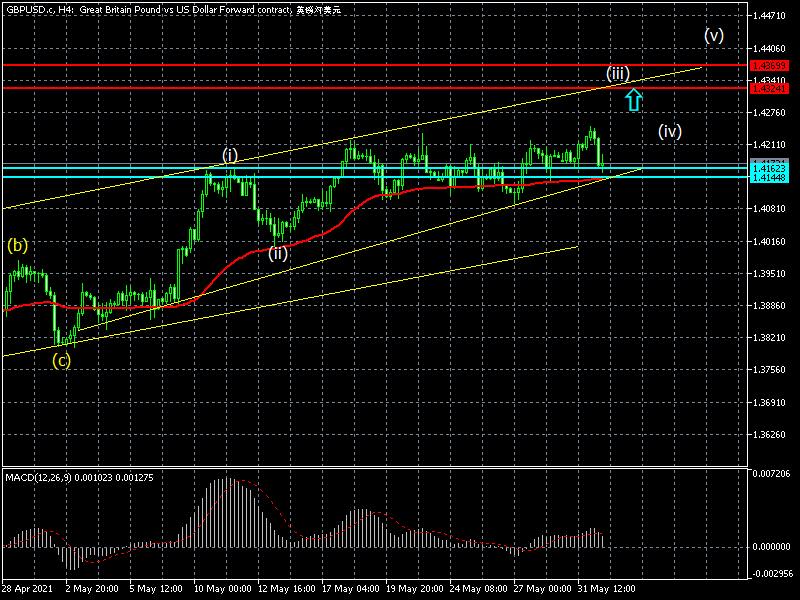Select the wave (iii) label
The width and height of the screenshot is (800, 600).
(x=618, y=73)
